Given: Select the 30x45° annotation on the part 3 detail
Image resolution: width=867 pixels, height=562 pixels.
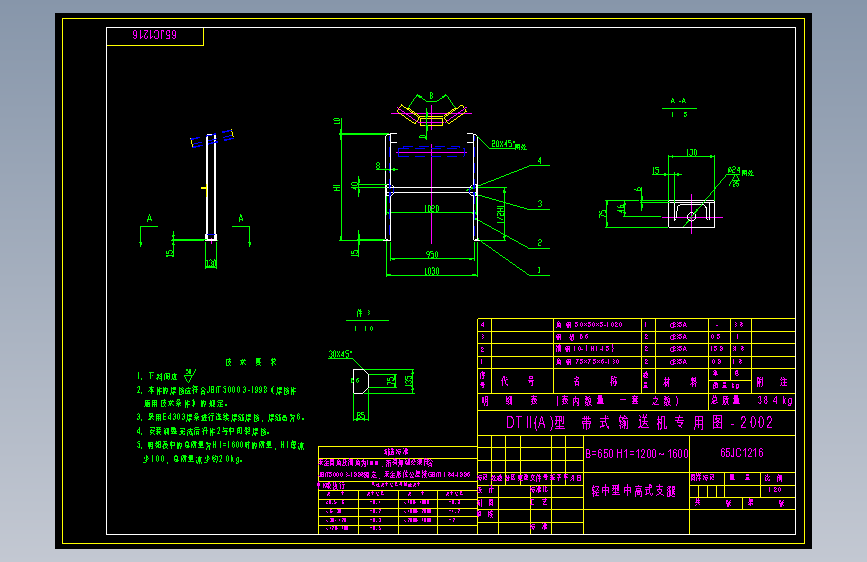Looking at the screenshot, I should pos(340,354).
